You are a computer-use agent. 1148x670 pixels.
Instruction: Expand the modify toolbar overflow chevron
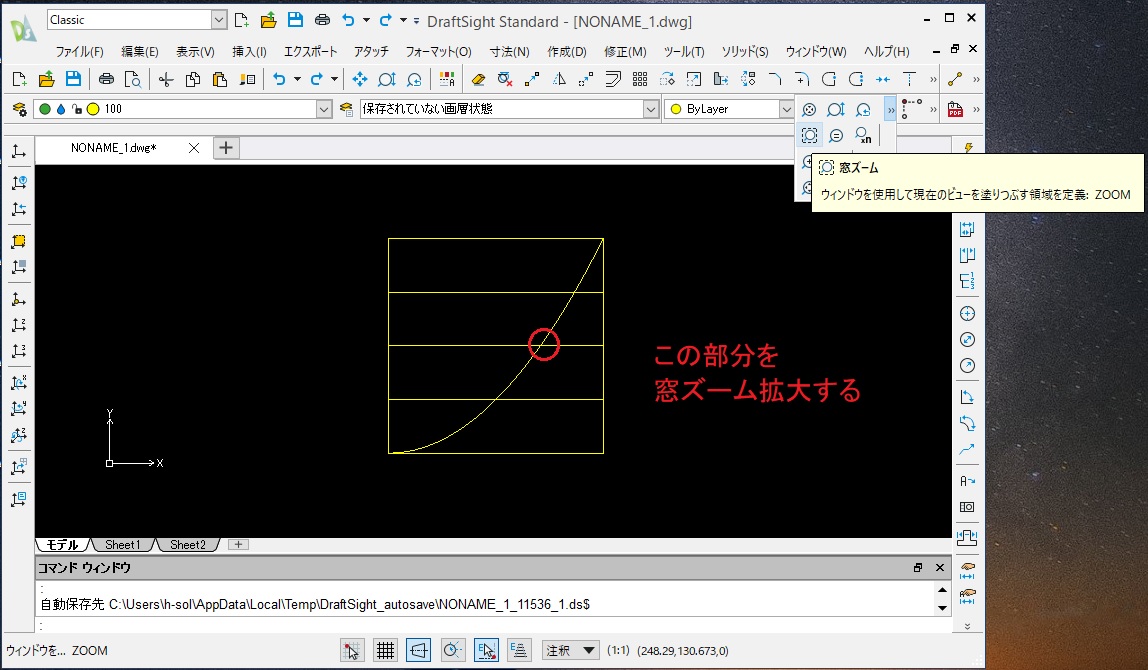point(933,79)
